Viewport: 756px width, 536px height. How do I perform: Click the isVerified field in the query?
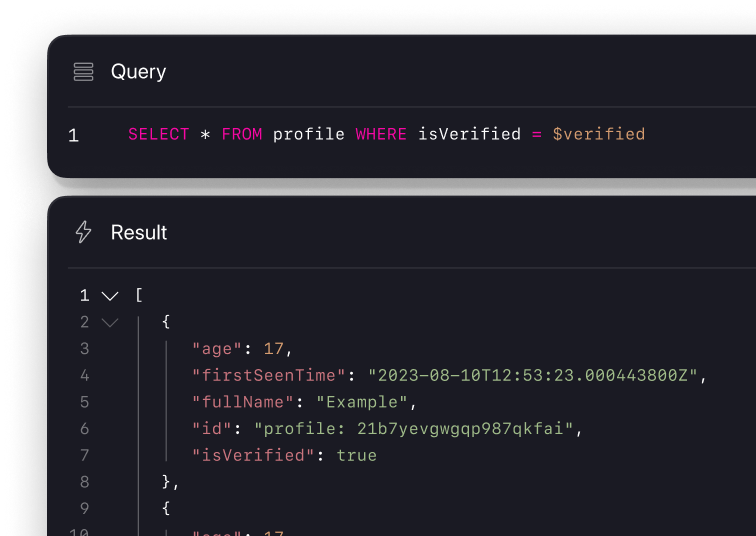click(469, 134)
